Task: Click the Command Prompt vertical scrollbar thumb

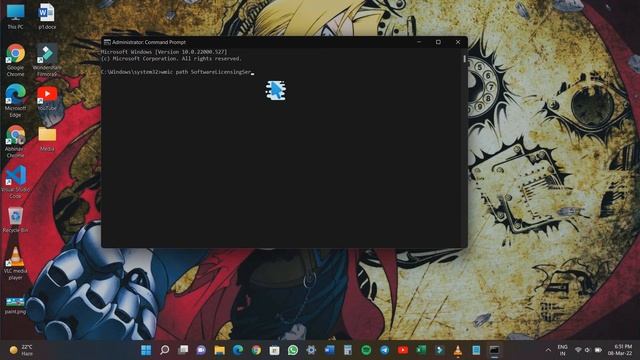Action: [464, 59]
